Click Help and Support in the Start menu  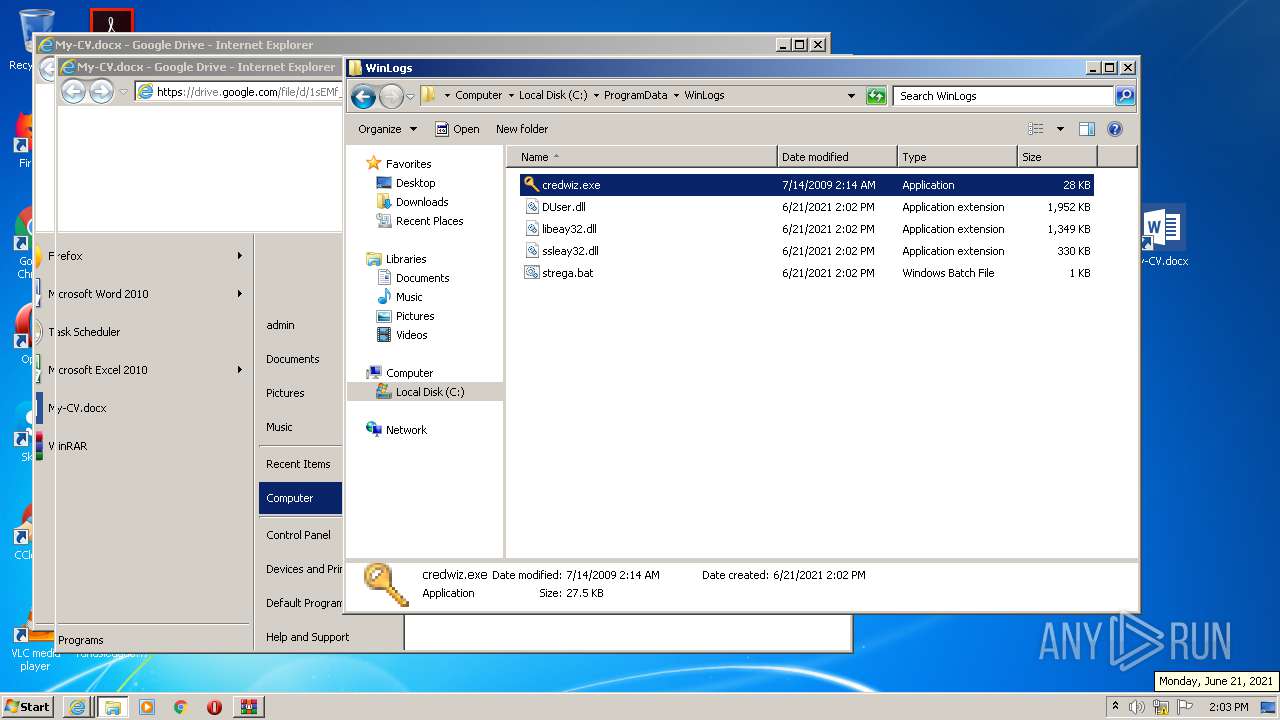click(307, 637)
